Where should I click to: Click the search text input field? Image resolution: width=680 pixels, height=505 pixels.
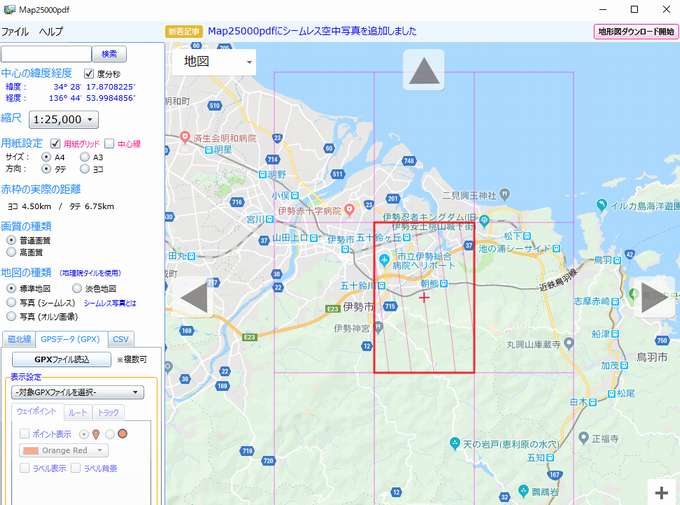point(46,54)
